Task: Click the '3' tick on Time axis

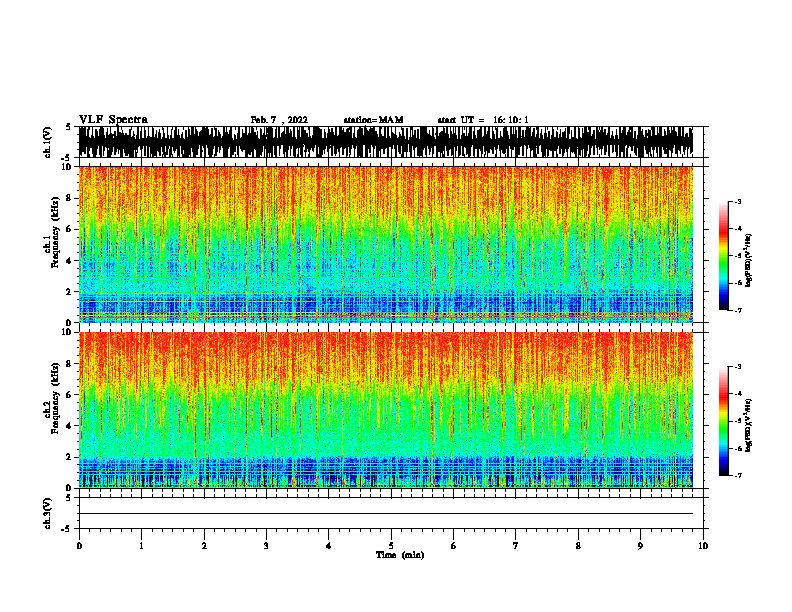Action: (266, 546)
